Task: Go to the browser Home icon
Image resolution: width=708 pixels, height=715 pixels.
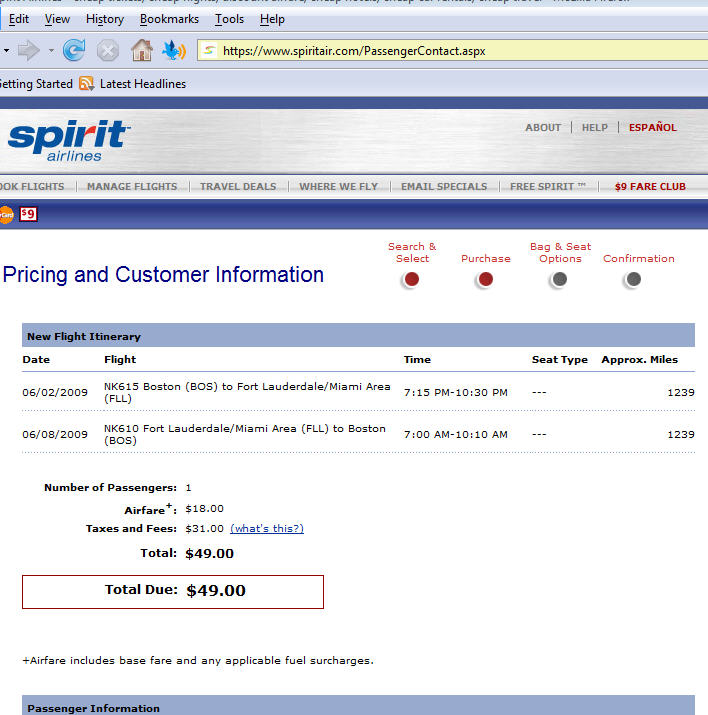Action: click(142, 50)
